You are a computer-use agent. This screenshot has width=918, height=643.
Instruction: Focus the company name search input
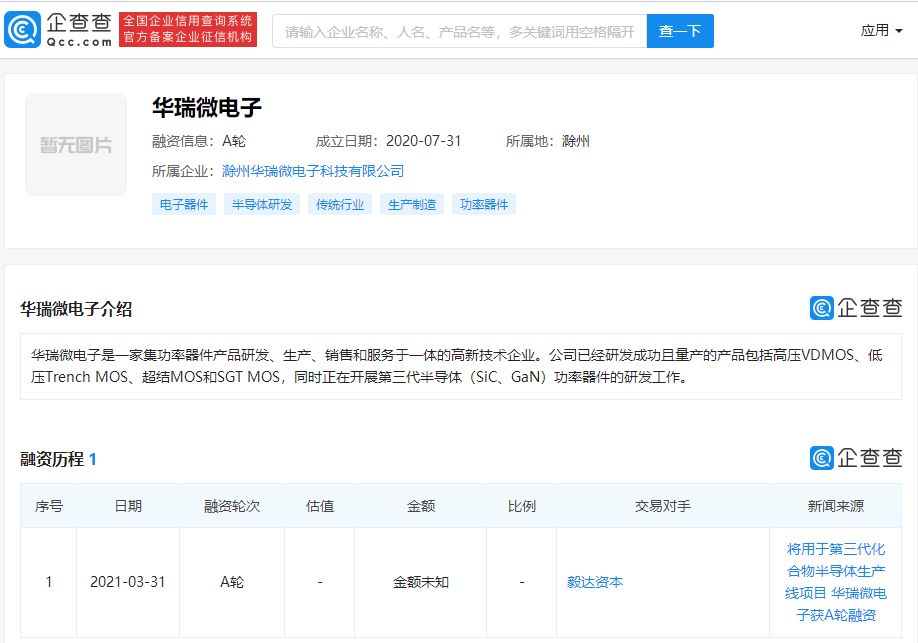coord(459,31)
